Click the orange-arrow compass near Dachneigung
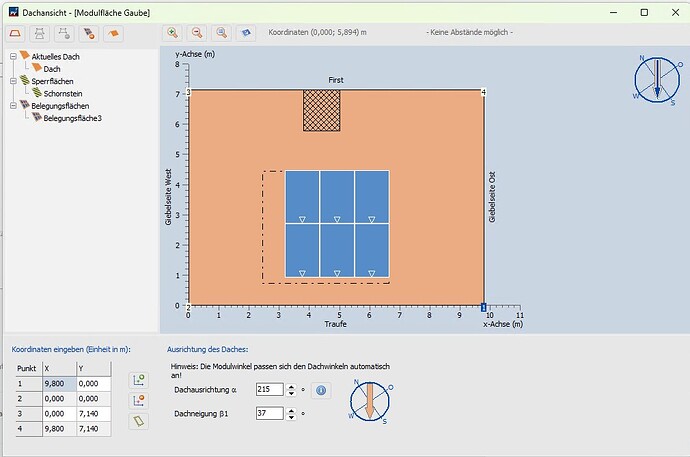This screenshot has height=457, width=690. 370,401
